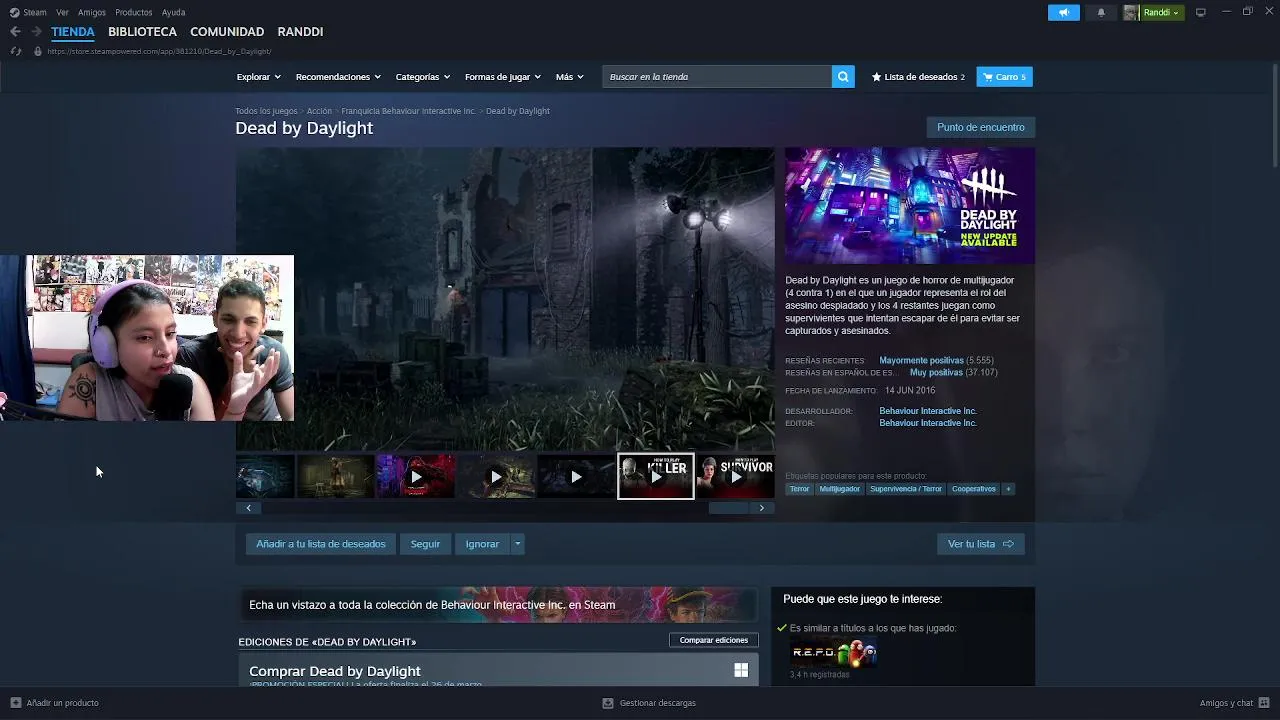Switch to Big Picture mode icon
The height and width of the screenshot is (720, 1280).
[x=1201, y=12]
